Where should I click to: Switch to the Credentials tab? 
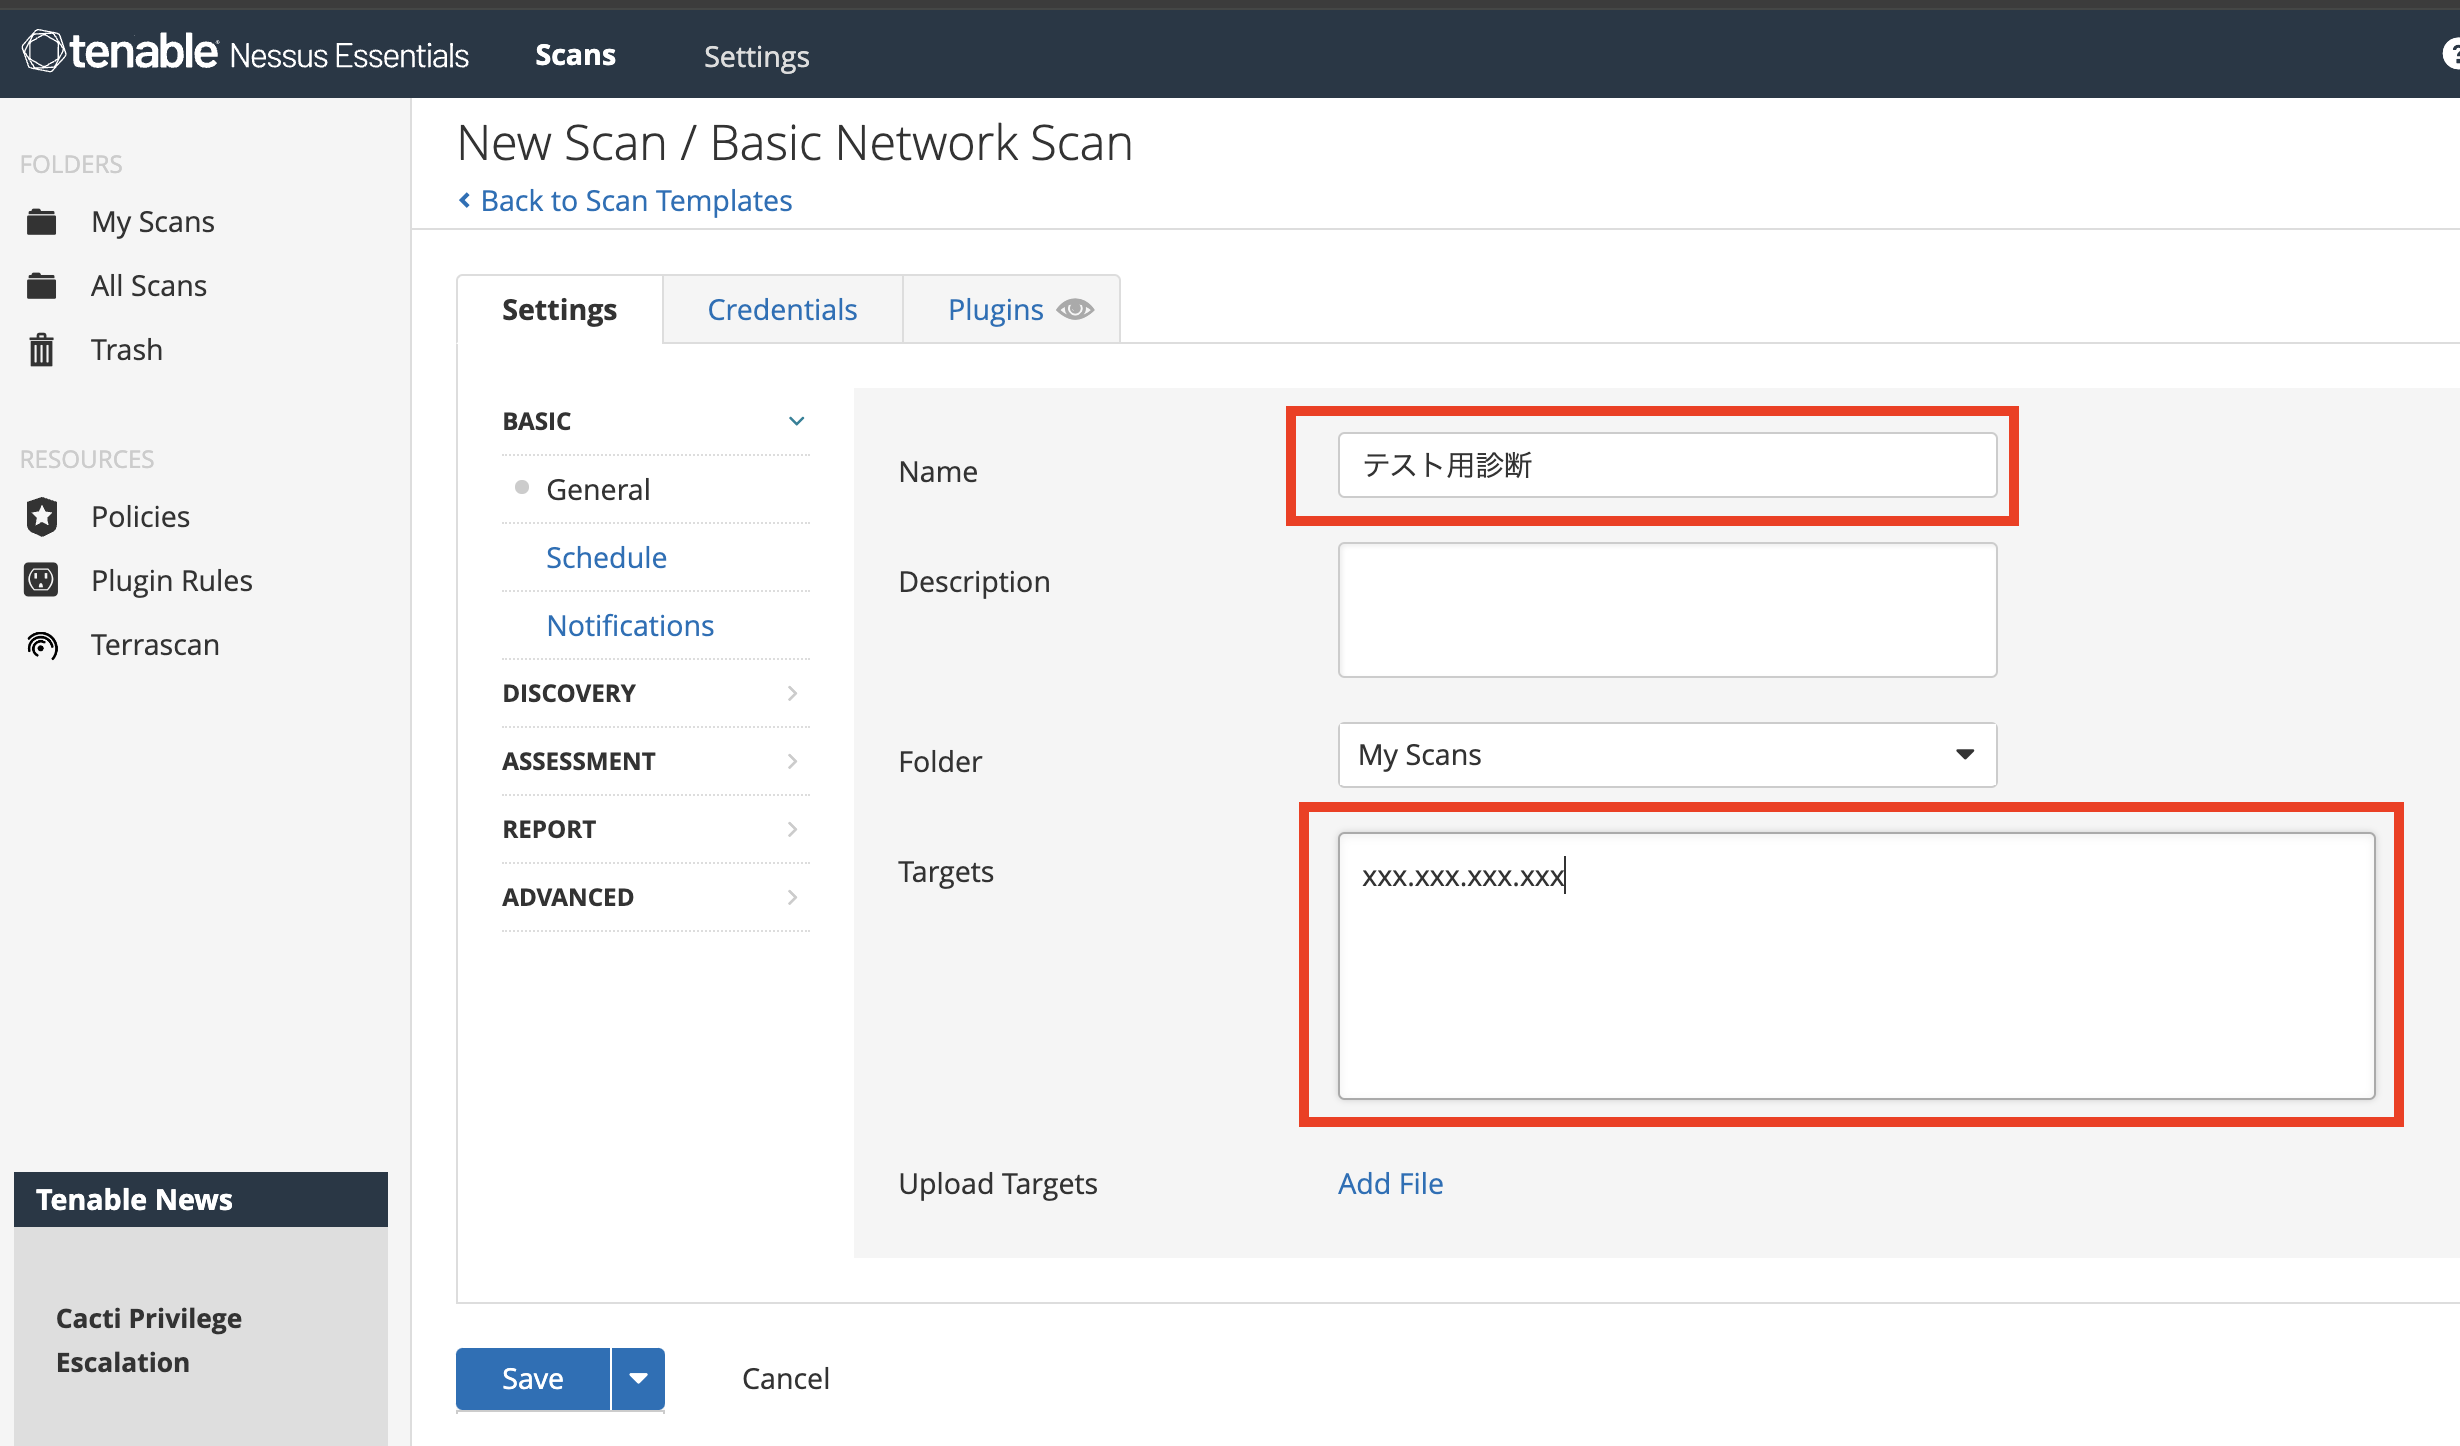click(782, 310)
